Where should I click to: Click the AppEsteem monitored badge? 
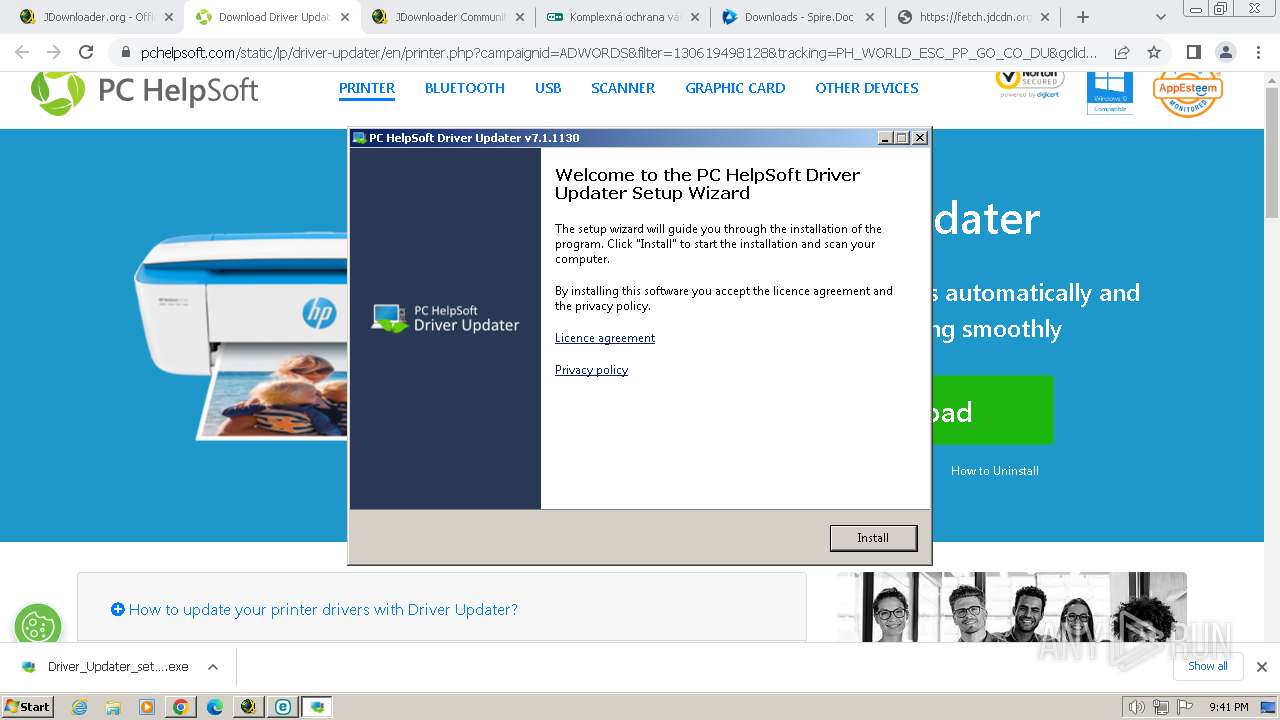click(1188, 92)
